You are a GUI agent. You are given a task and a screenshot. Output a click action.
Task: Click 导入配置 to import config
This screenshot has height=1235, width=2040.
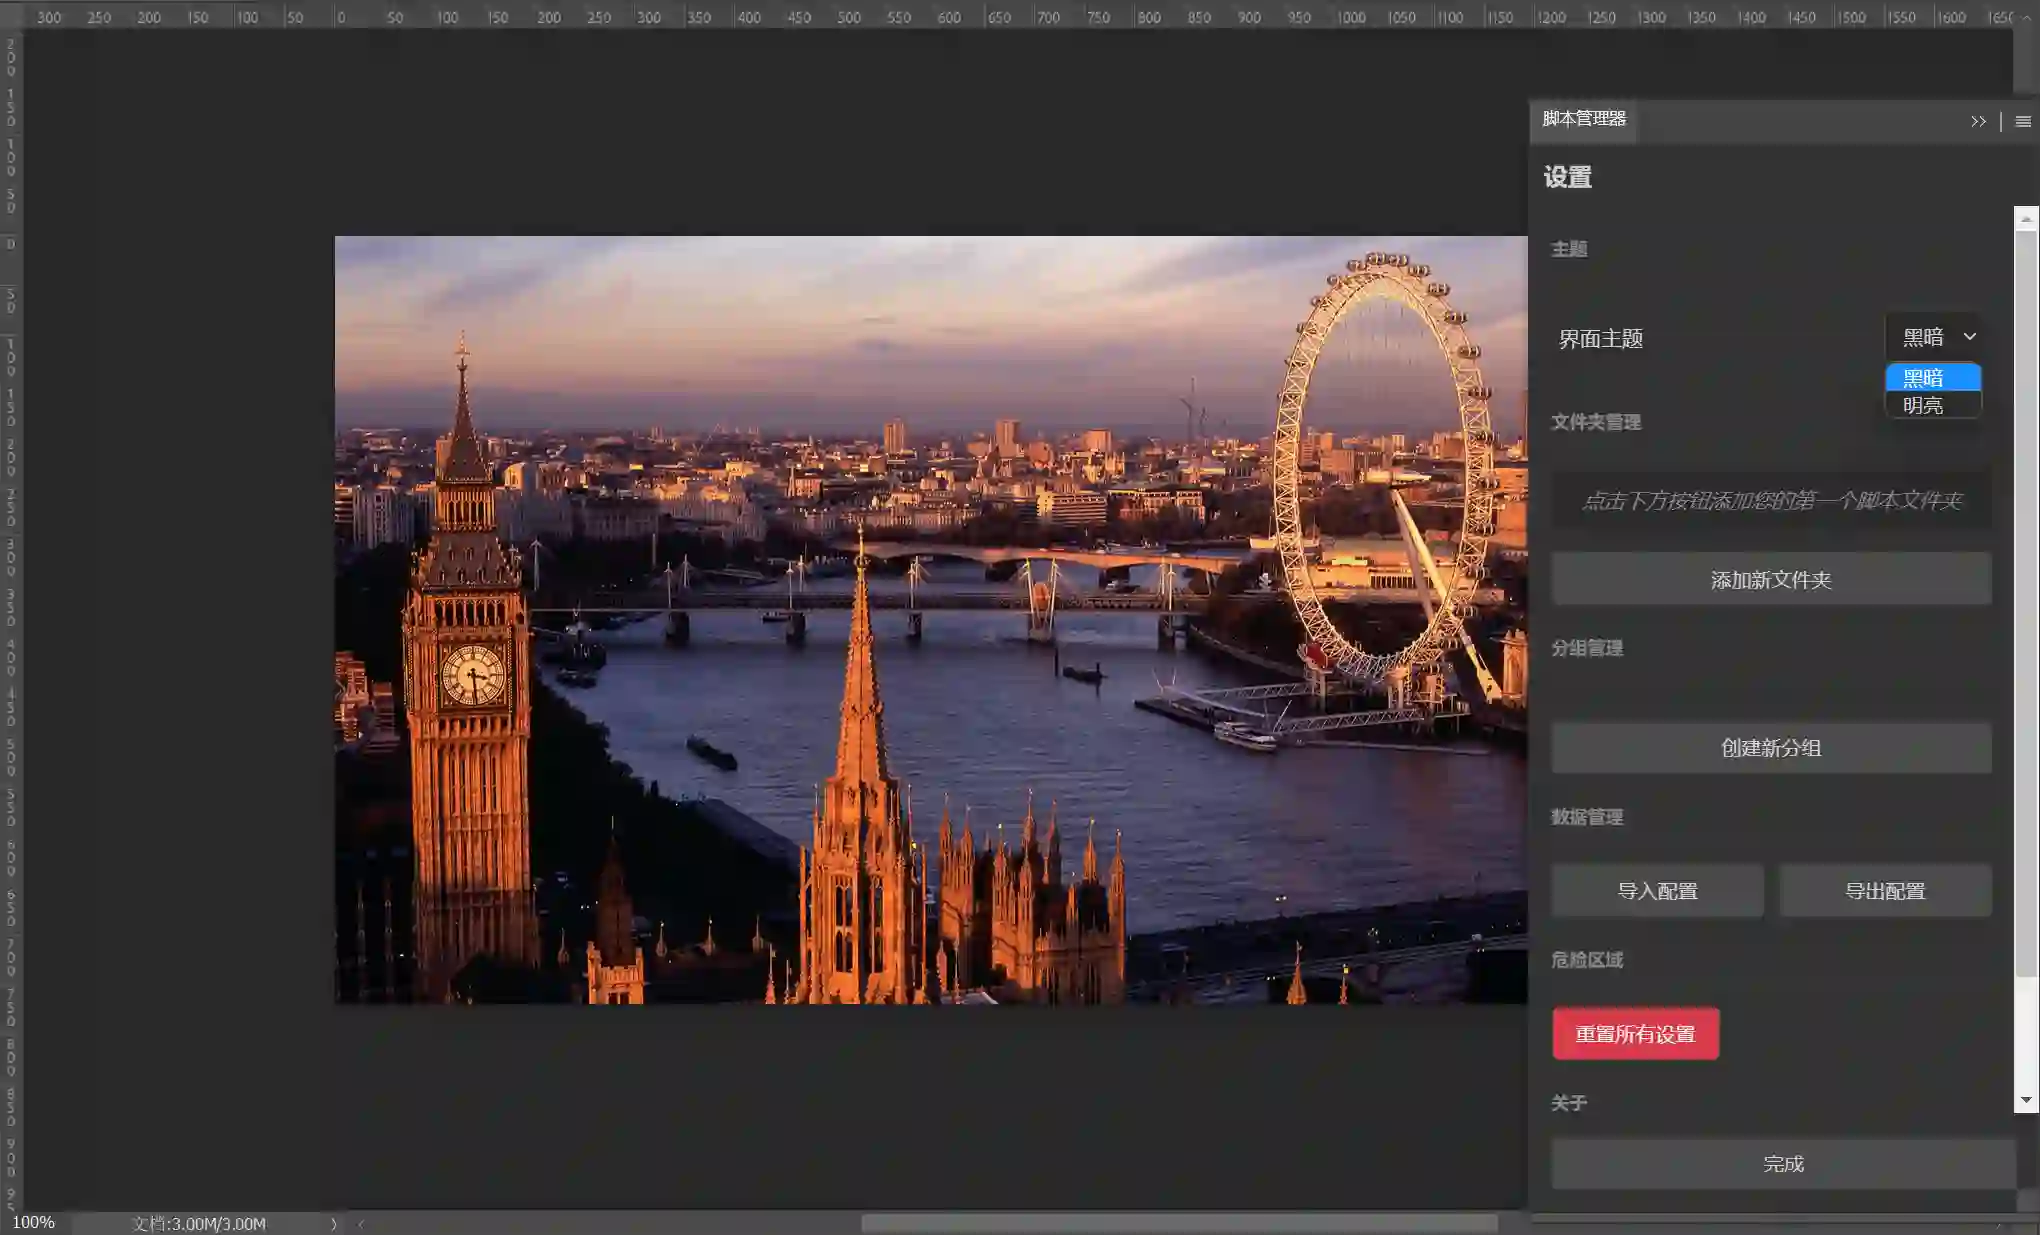pos(1657,891)
